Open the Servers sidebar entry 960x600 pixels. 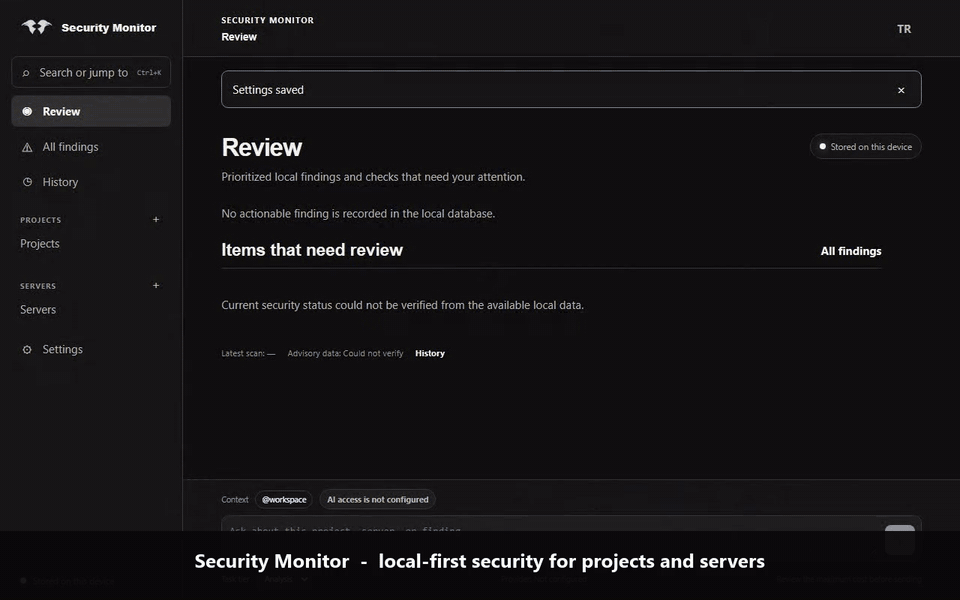click(38, 310)
